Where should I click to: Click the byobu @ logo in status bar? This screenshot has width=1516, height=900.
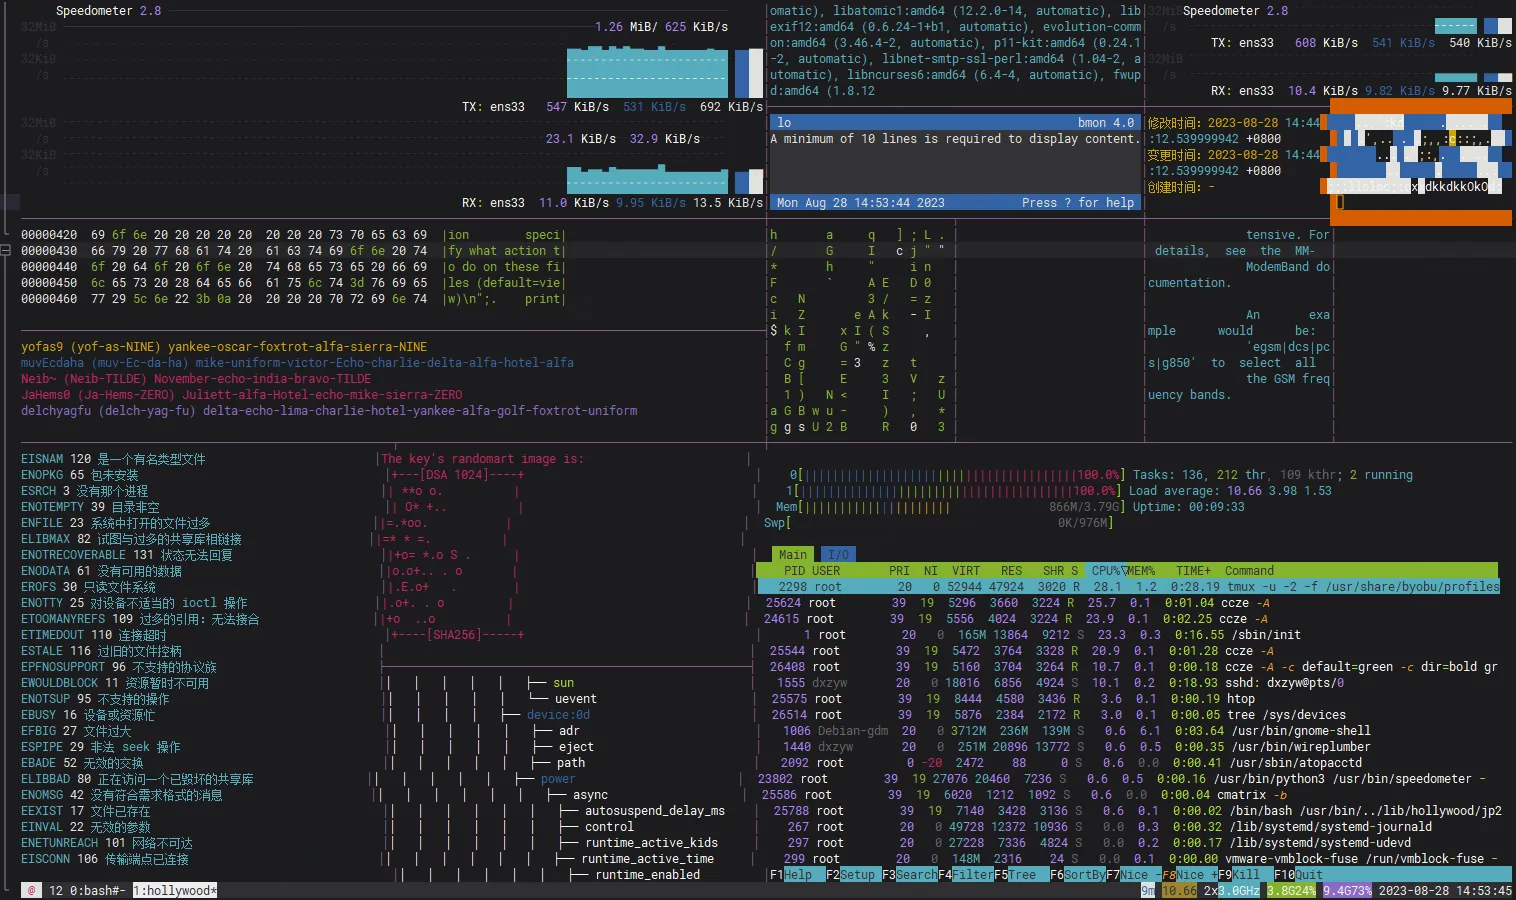coord(31,890)
